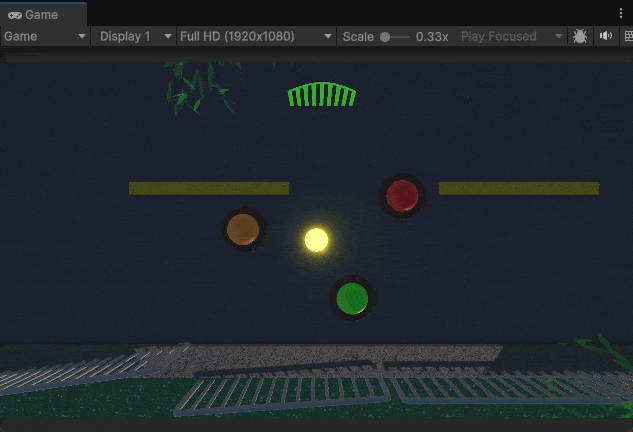
Task: Open the Full HD (1920x1080) resolution dropdown
Action: point(256,36)
